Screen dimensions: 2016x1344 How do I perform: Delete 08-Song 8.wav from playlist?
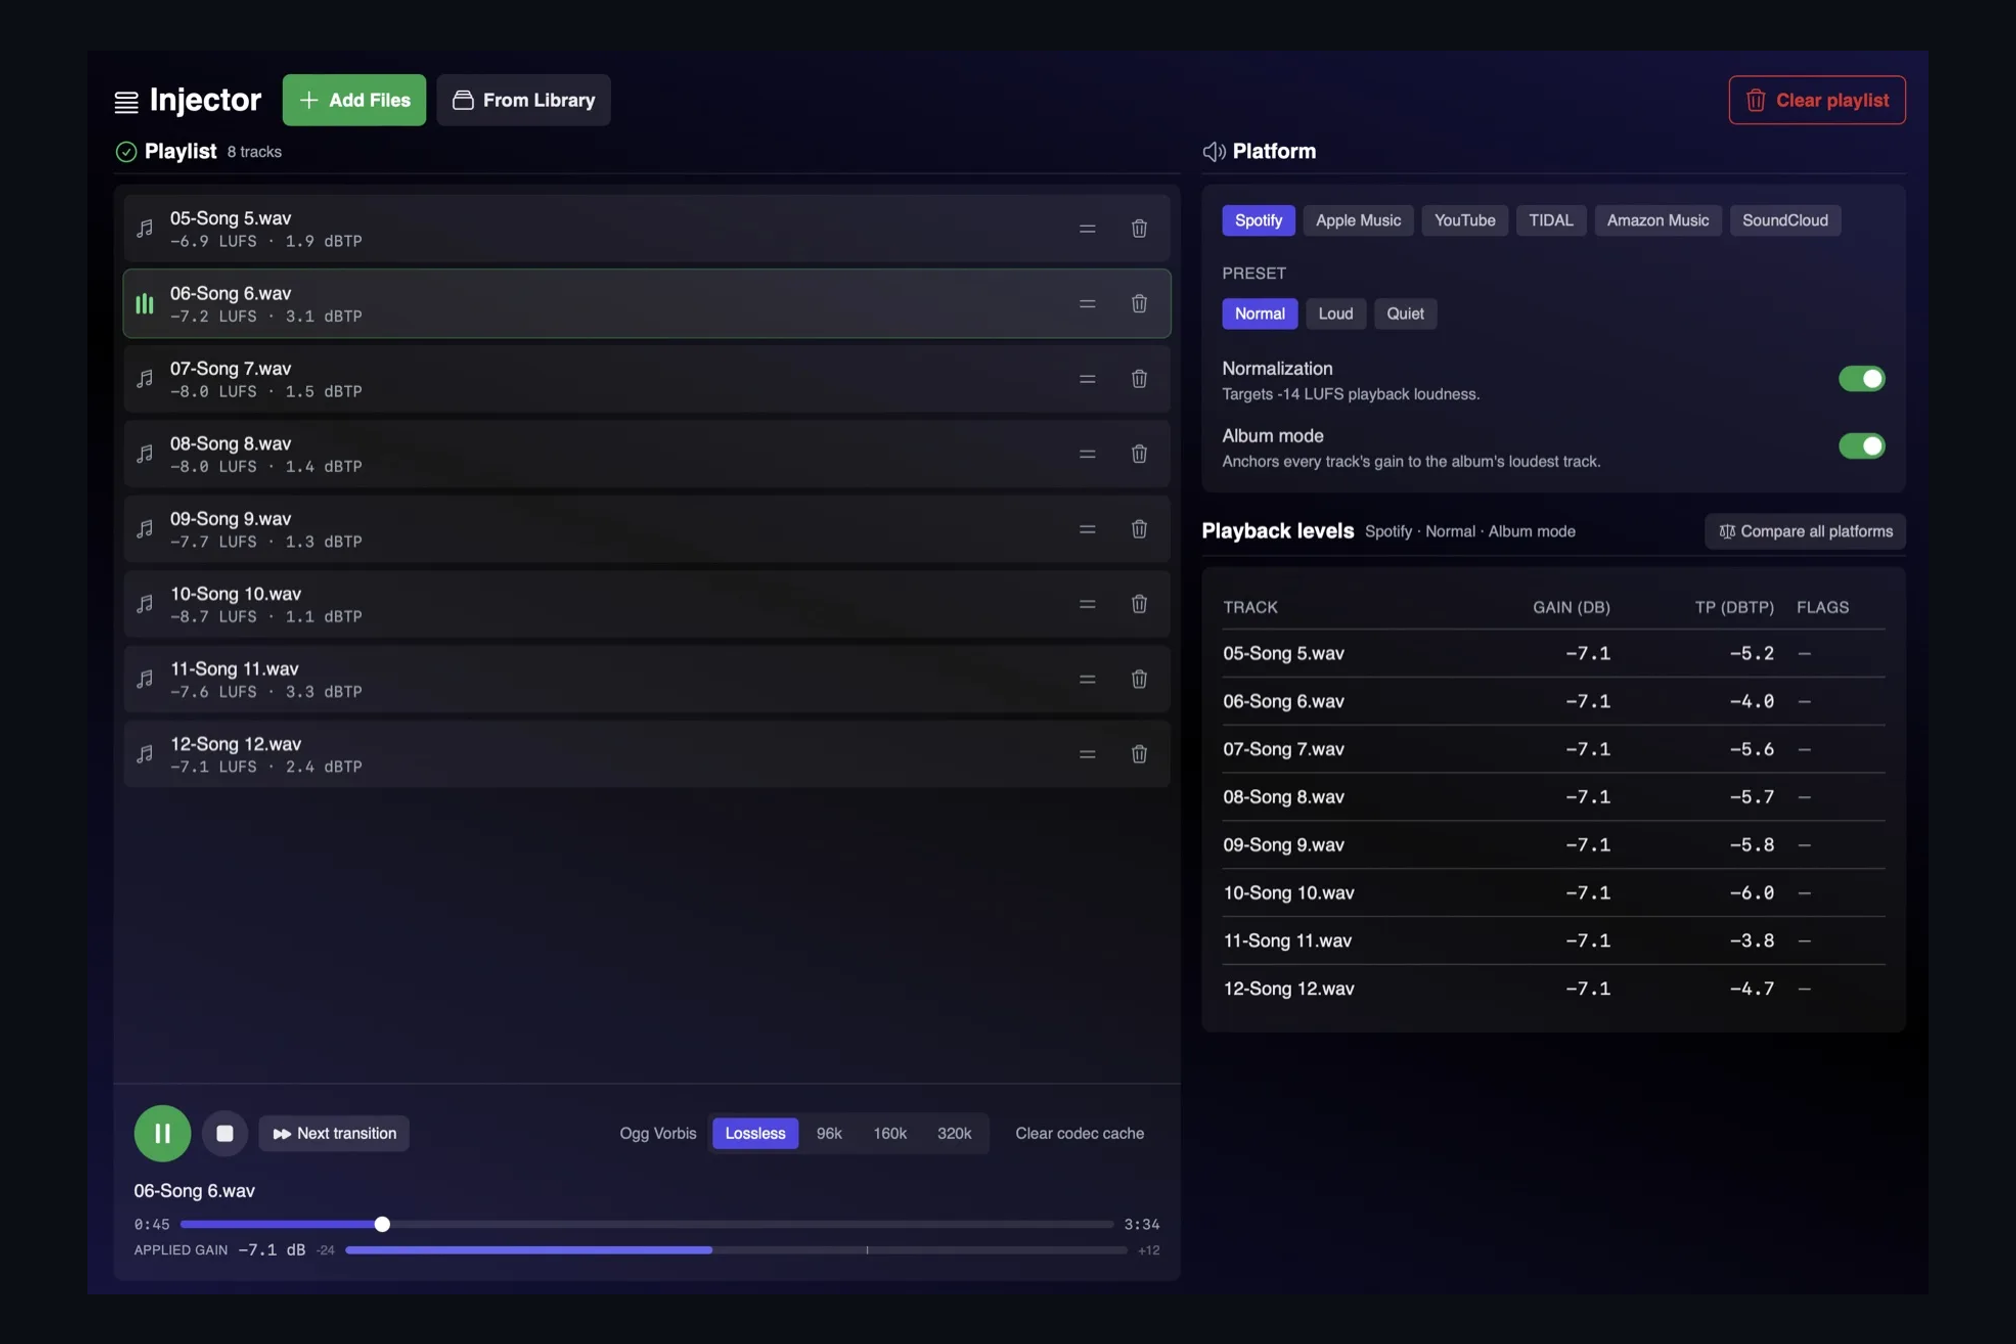click(x=1139, y=454)
